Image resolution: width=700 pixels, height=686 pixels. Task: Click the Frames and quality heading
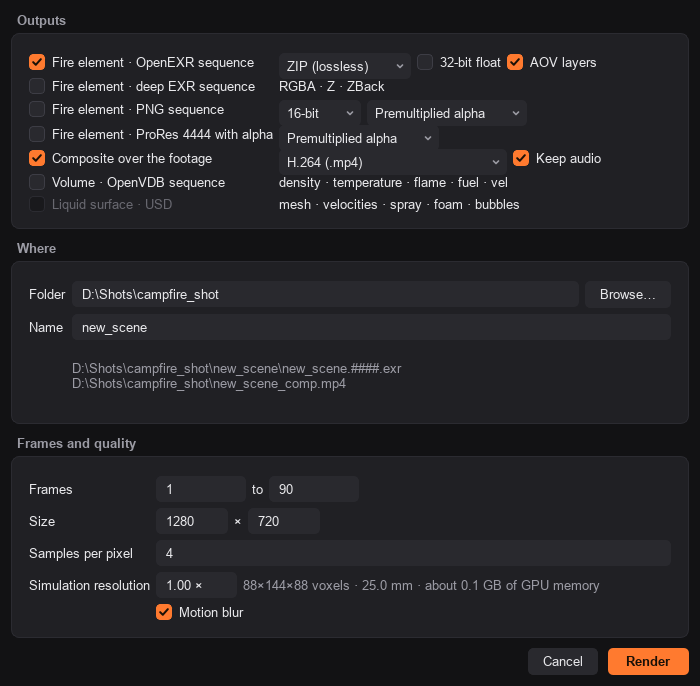click(77, 444)
